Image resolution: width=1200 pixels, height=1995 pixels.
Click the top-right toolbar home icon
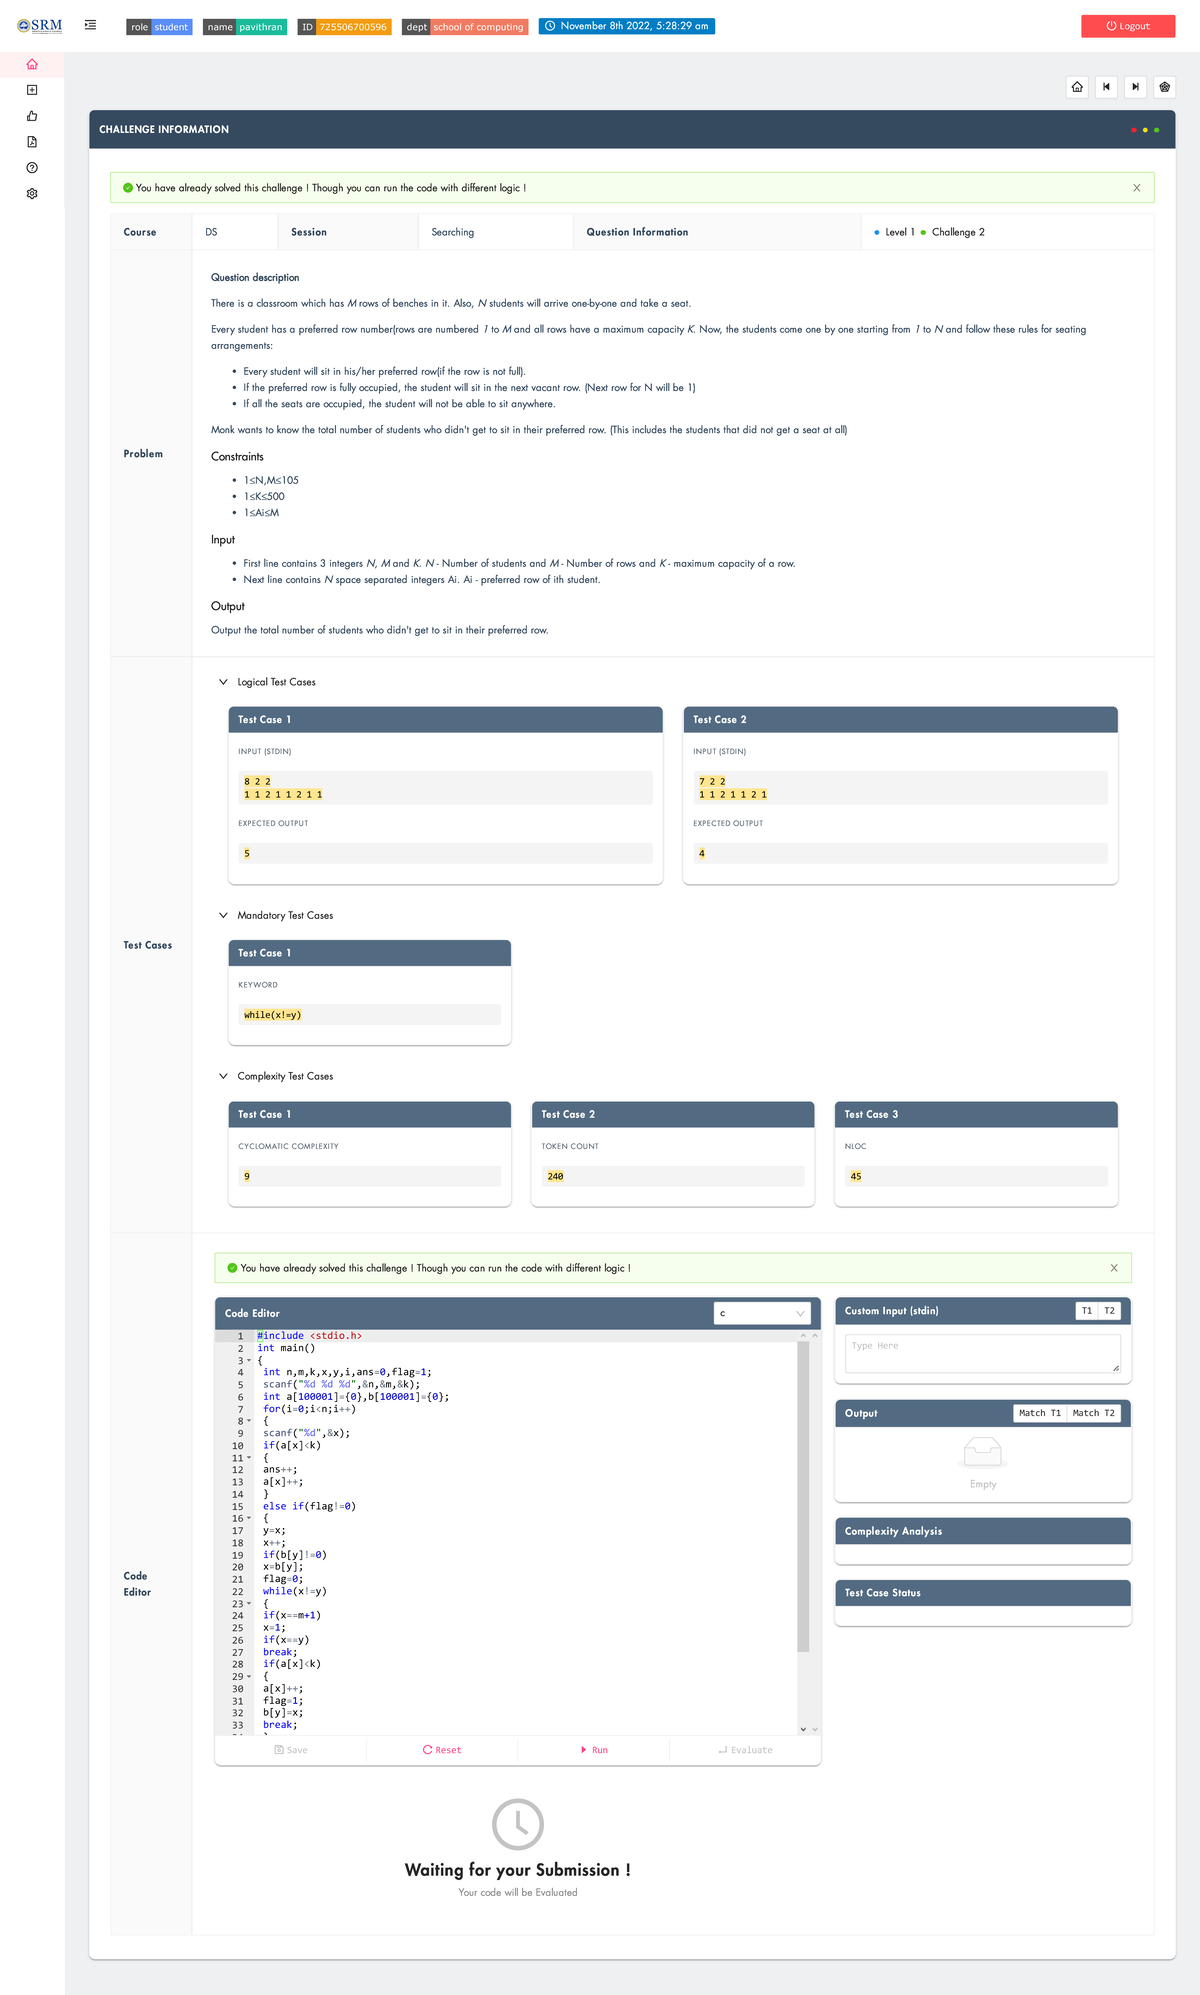coord(1077,87)
